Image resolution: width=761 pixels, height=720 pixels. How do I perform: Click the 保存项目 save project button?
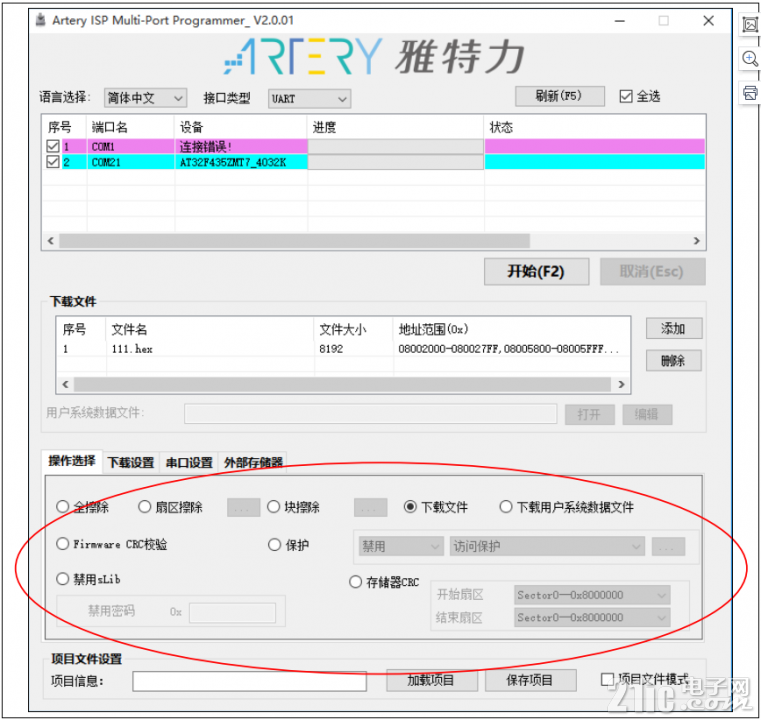[530, 680]
